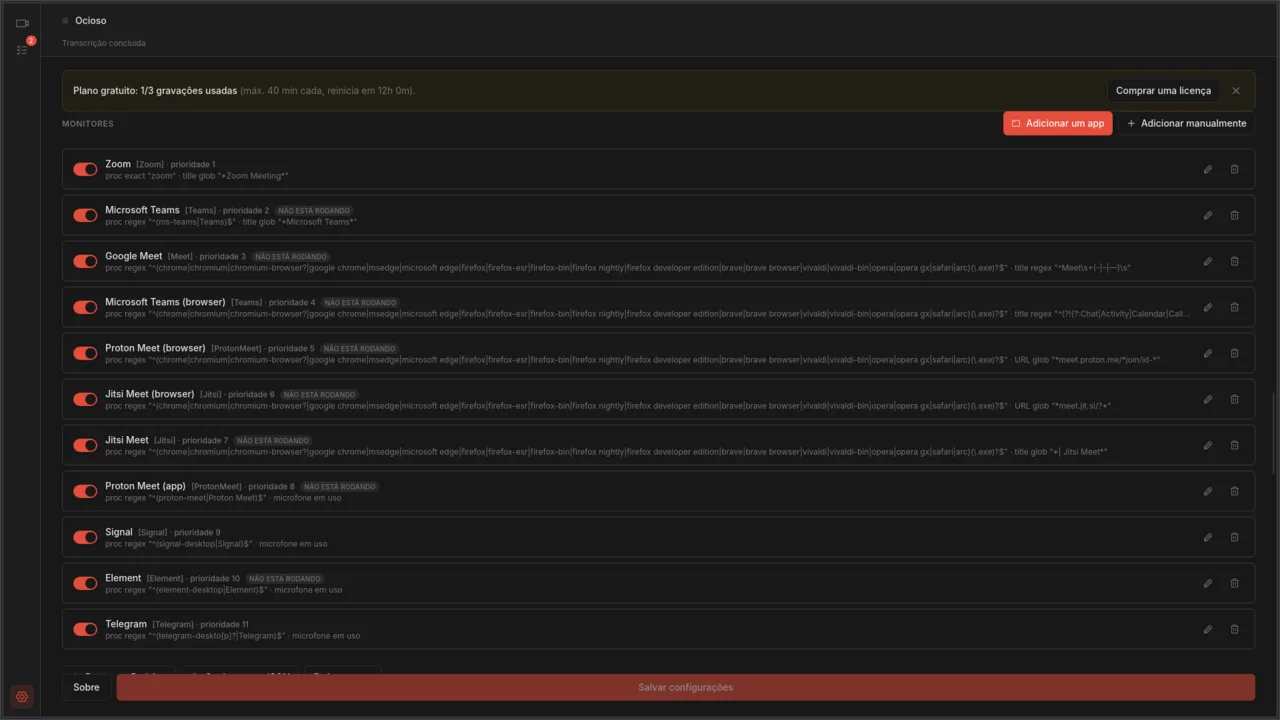The height and width of the screenshot is (720, 1280).
Task: Delete the Telegram monitor
Action: pyautogui.click(x=1234, y=629)
